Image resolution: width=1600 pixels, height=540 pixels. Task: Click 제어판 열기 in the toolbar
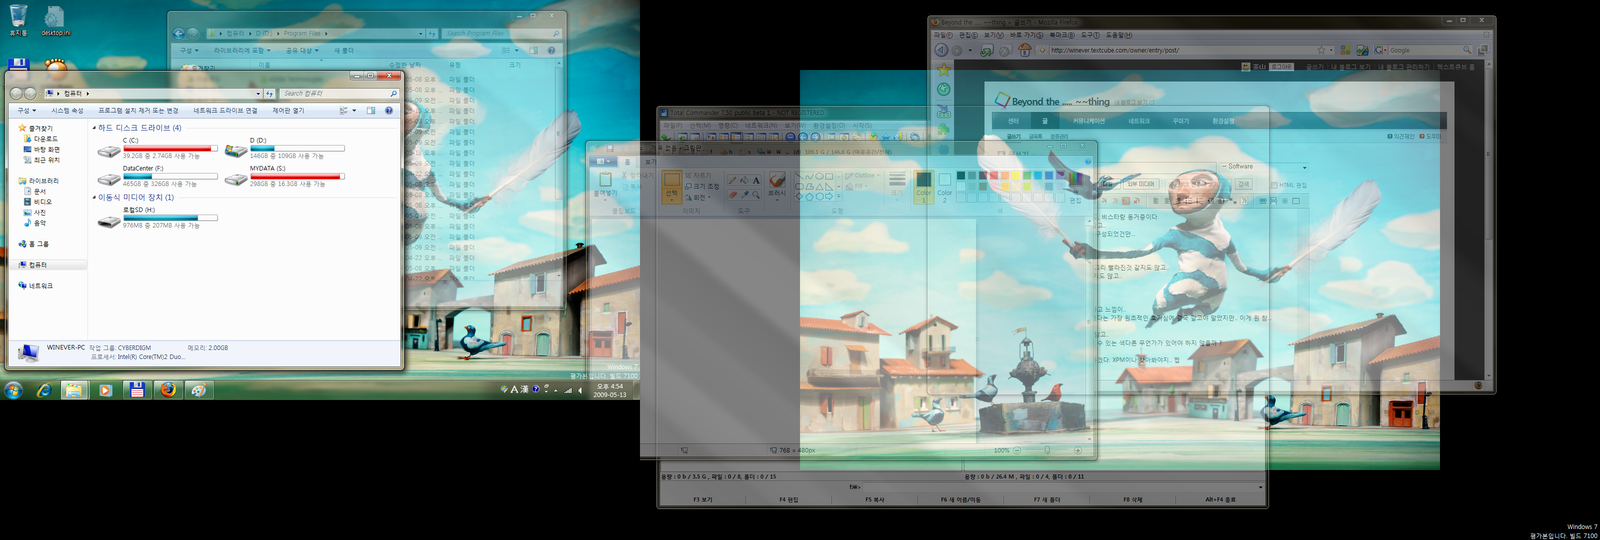[x=288, y=110]
